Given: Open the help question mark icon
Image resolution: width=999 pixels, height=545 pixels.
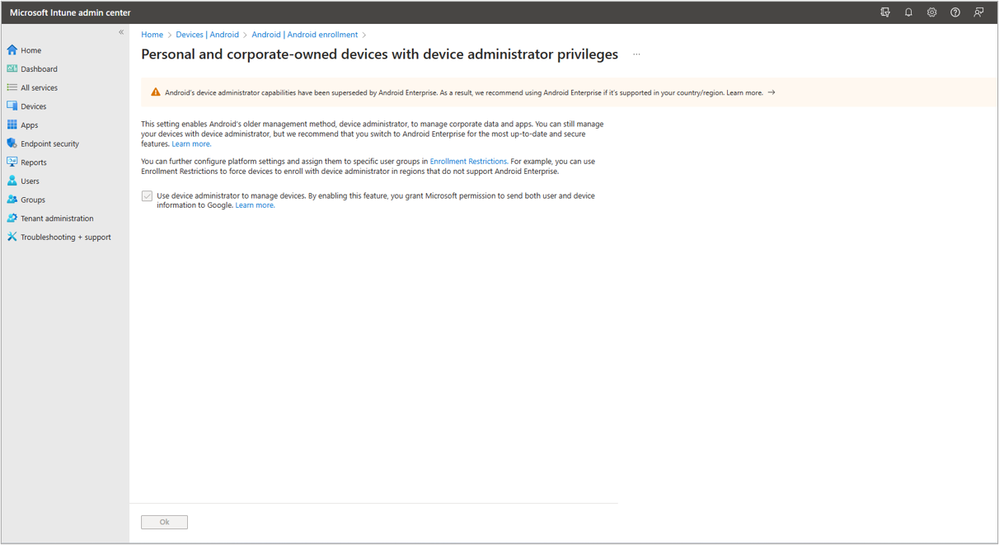Looking at the screenshot, I should [x=955, y=12].
